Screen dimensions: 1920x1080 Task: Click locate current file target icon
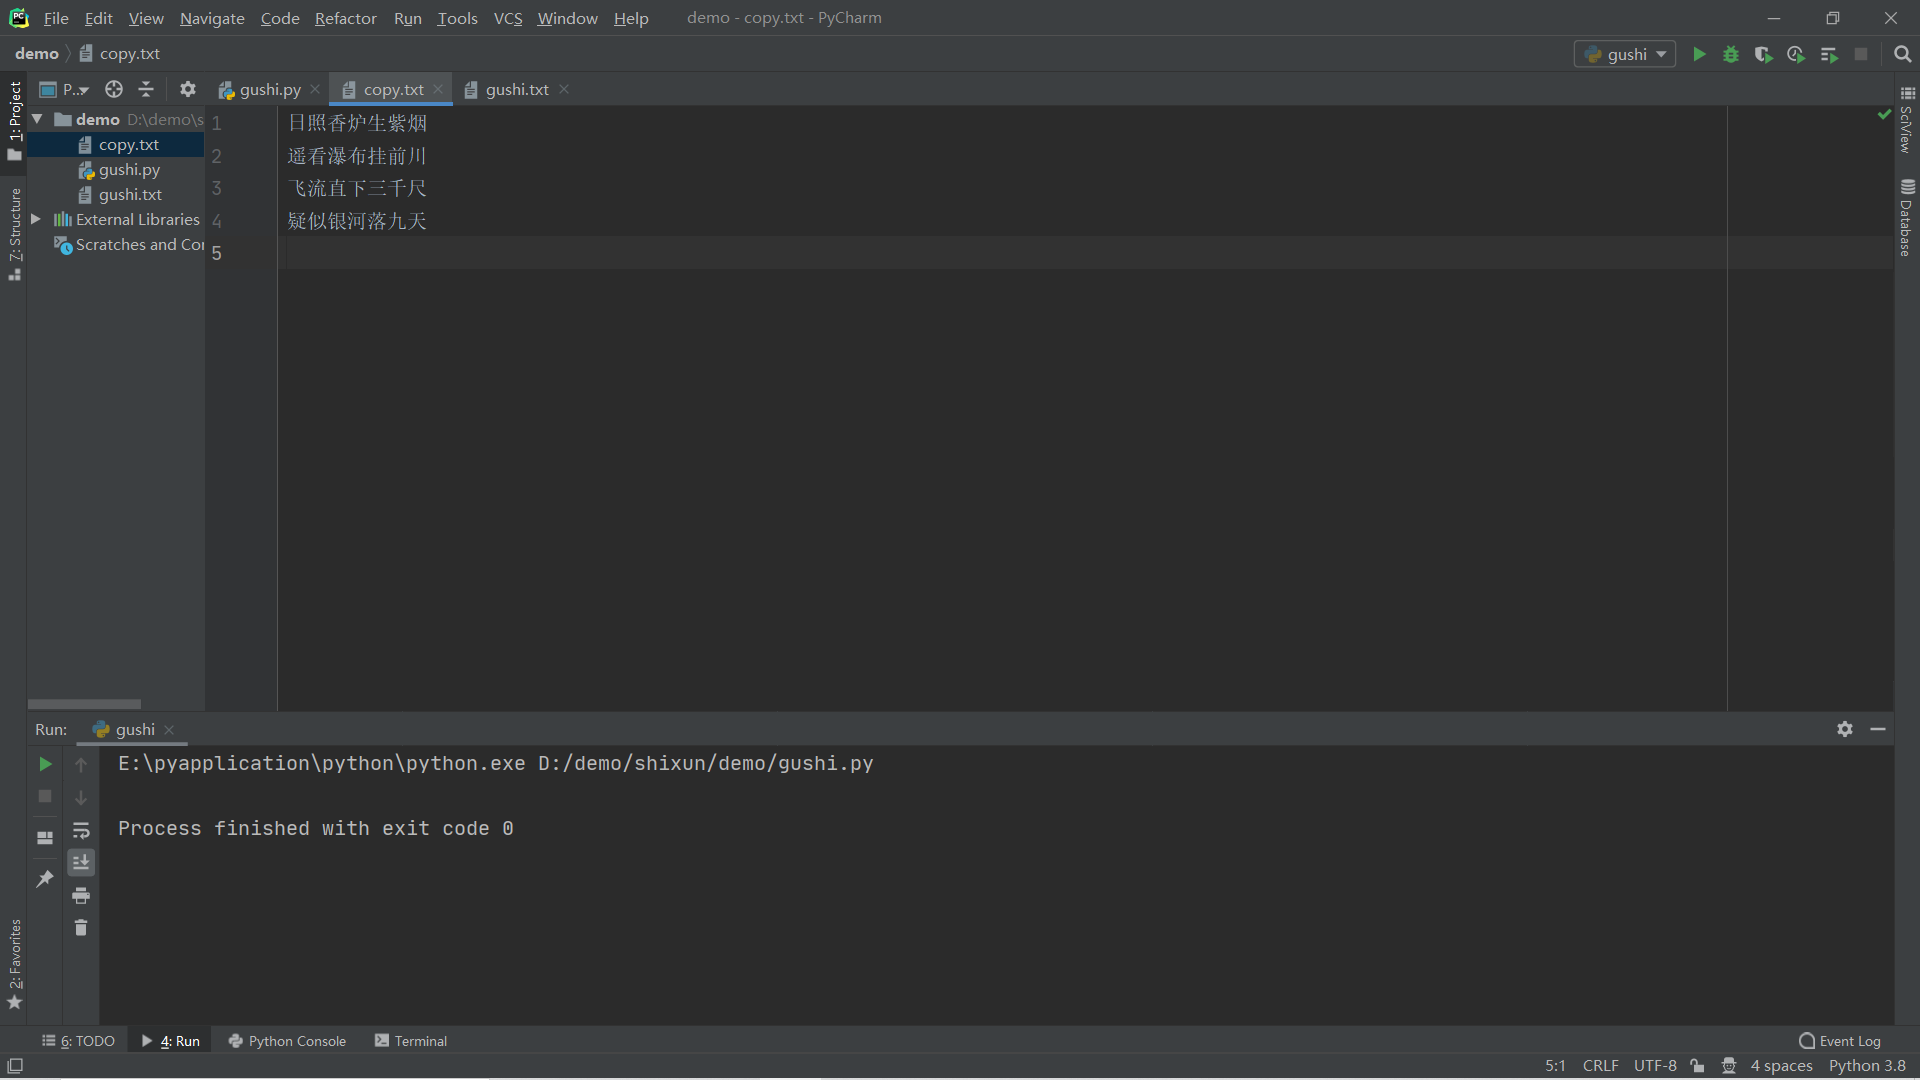(114, 89)
